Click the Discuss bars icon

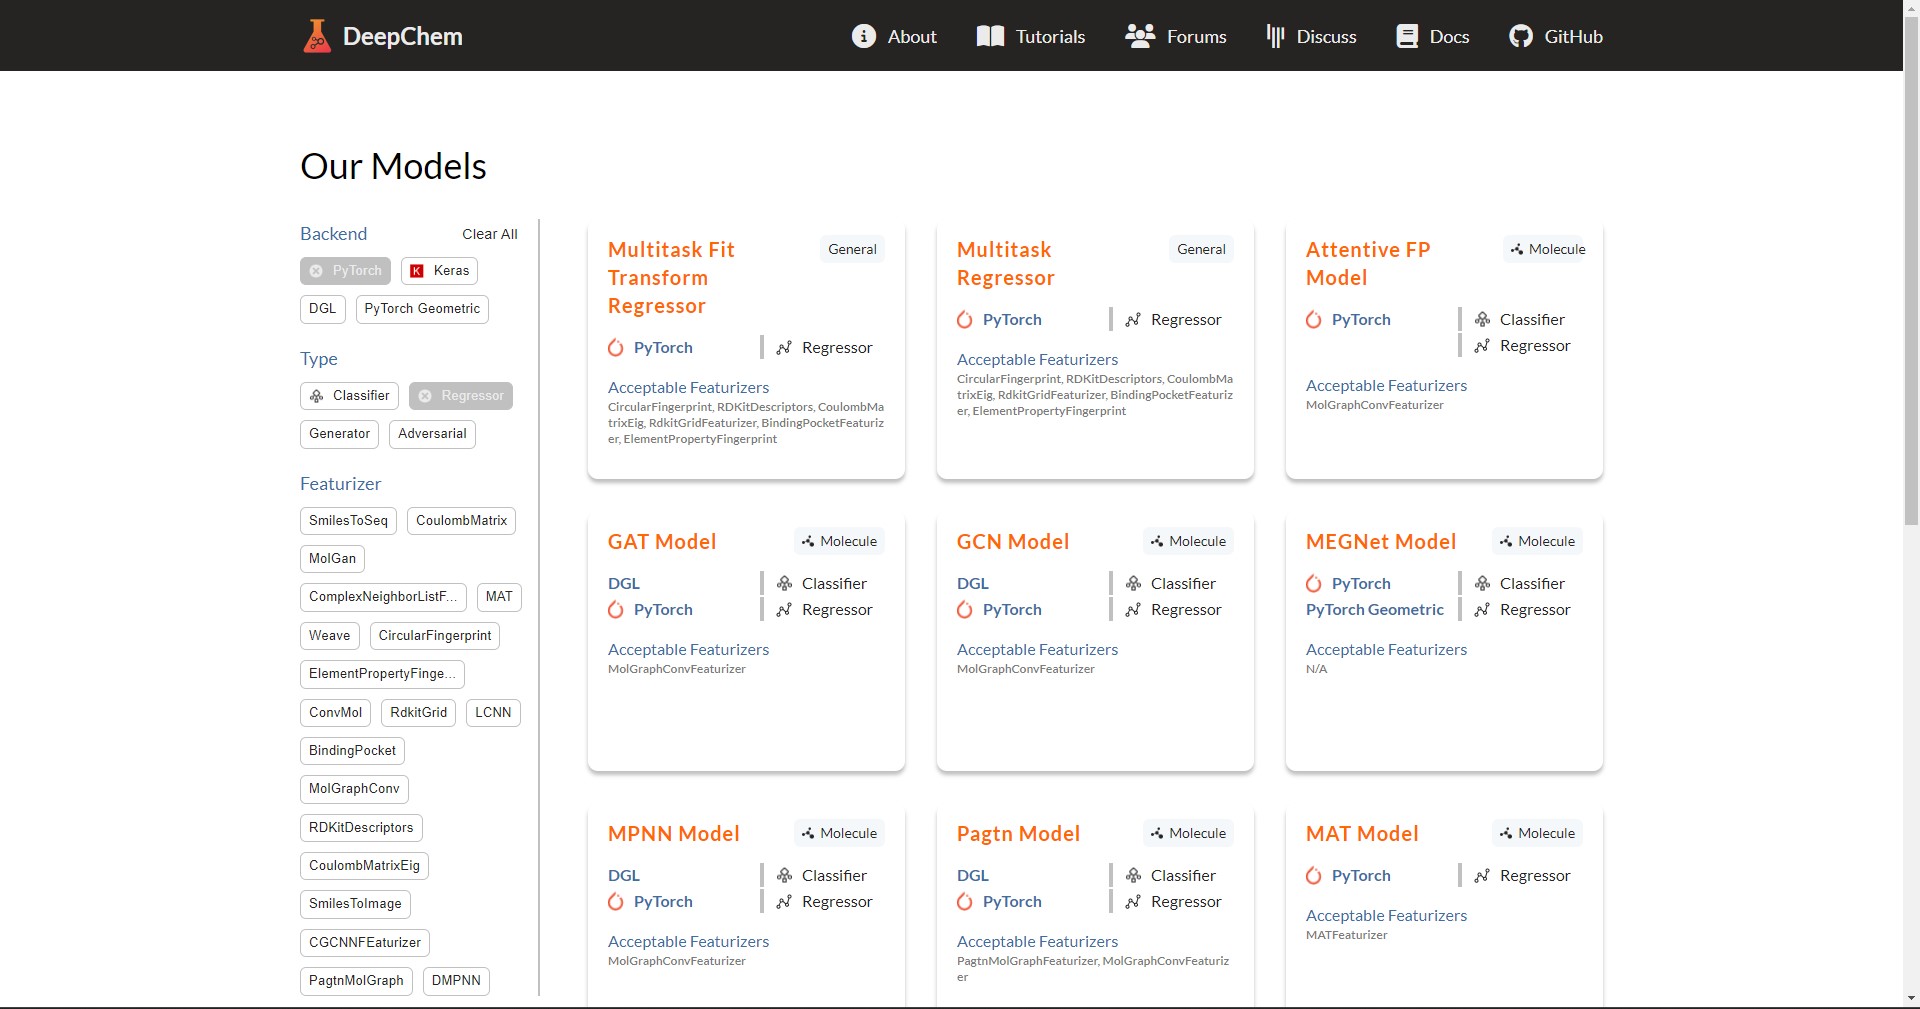pos(1275,36)
